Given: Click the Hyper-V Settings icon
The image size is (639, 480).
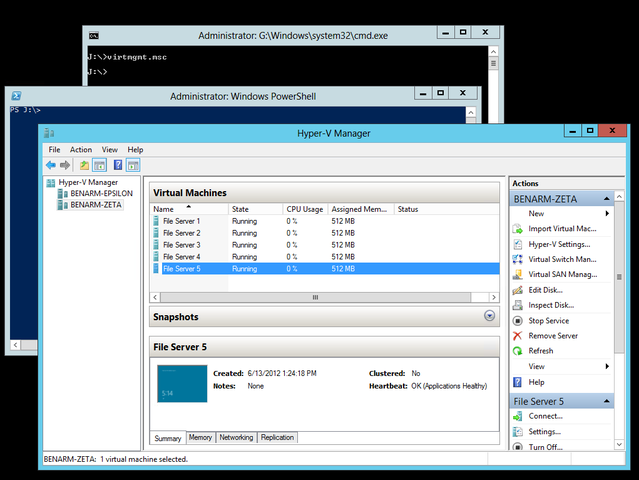Looking at the screenshot, I should [518, 244].
